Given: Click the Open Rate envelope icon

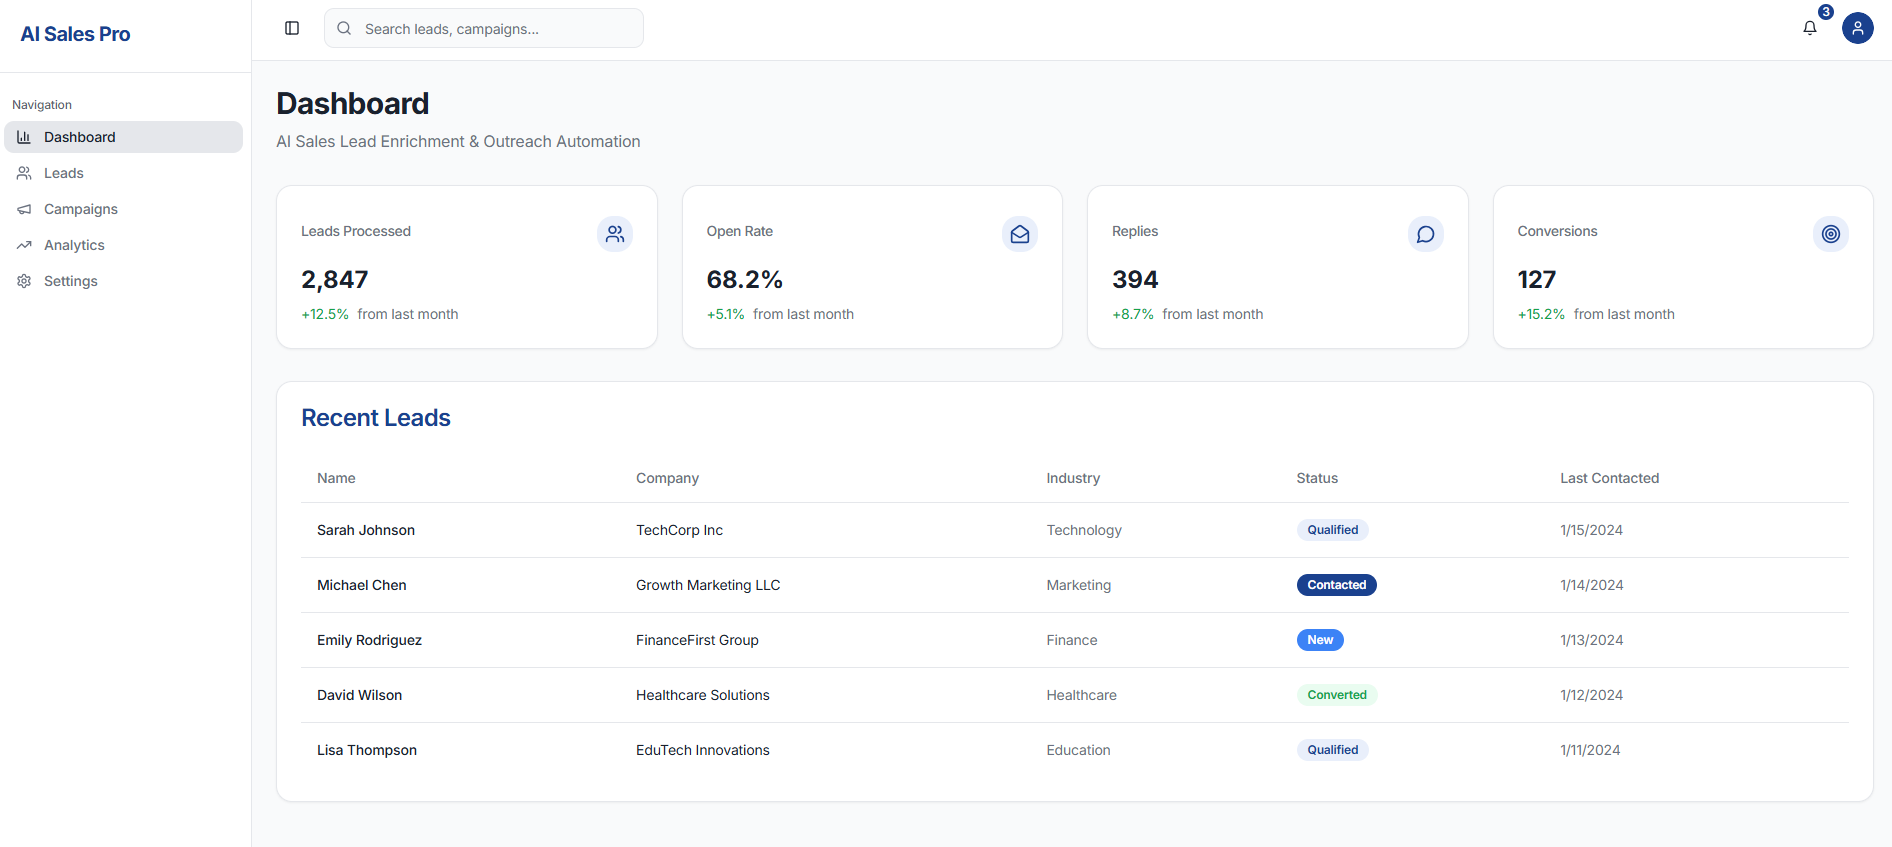Looking at the screenshot, I should click(1019, 234).
